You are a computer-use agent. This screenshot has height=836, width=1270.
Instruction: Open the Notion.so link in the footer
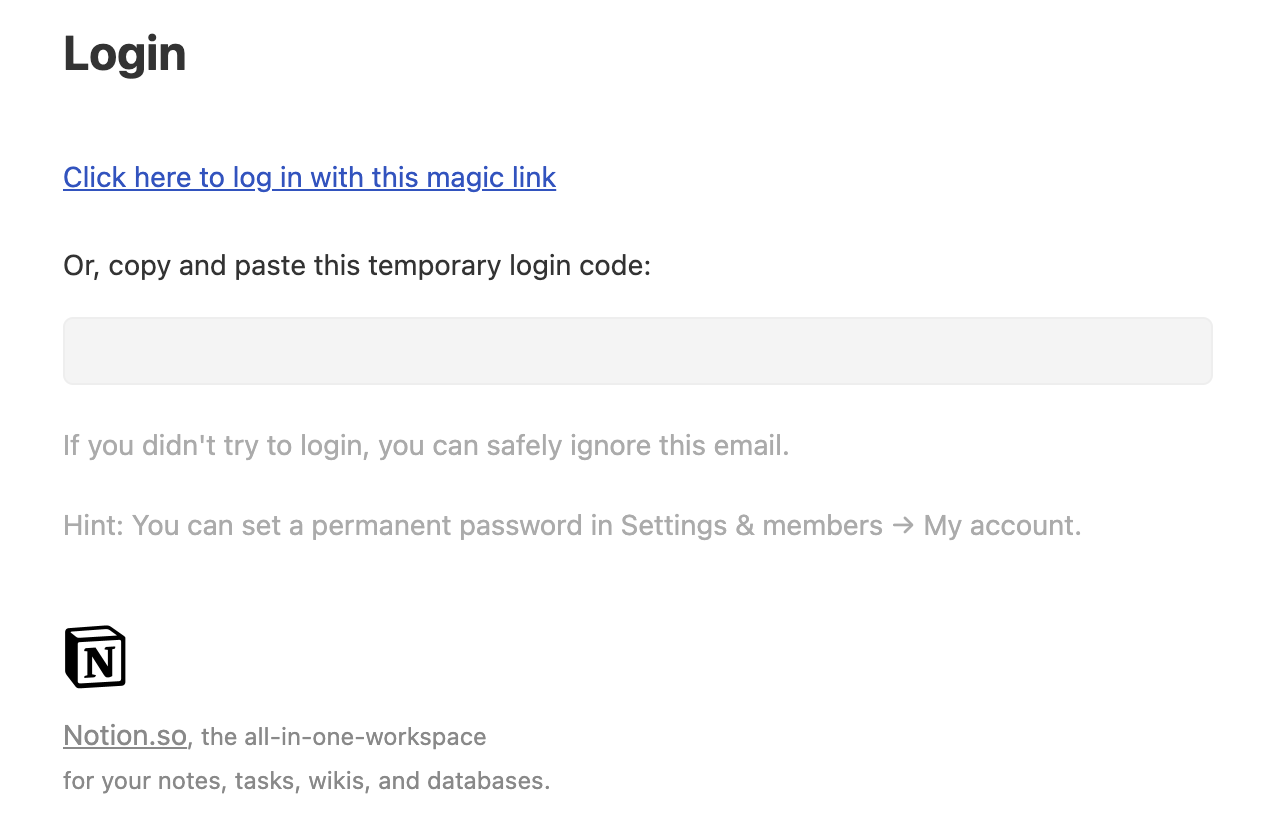click(125, 736)
